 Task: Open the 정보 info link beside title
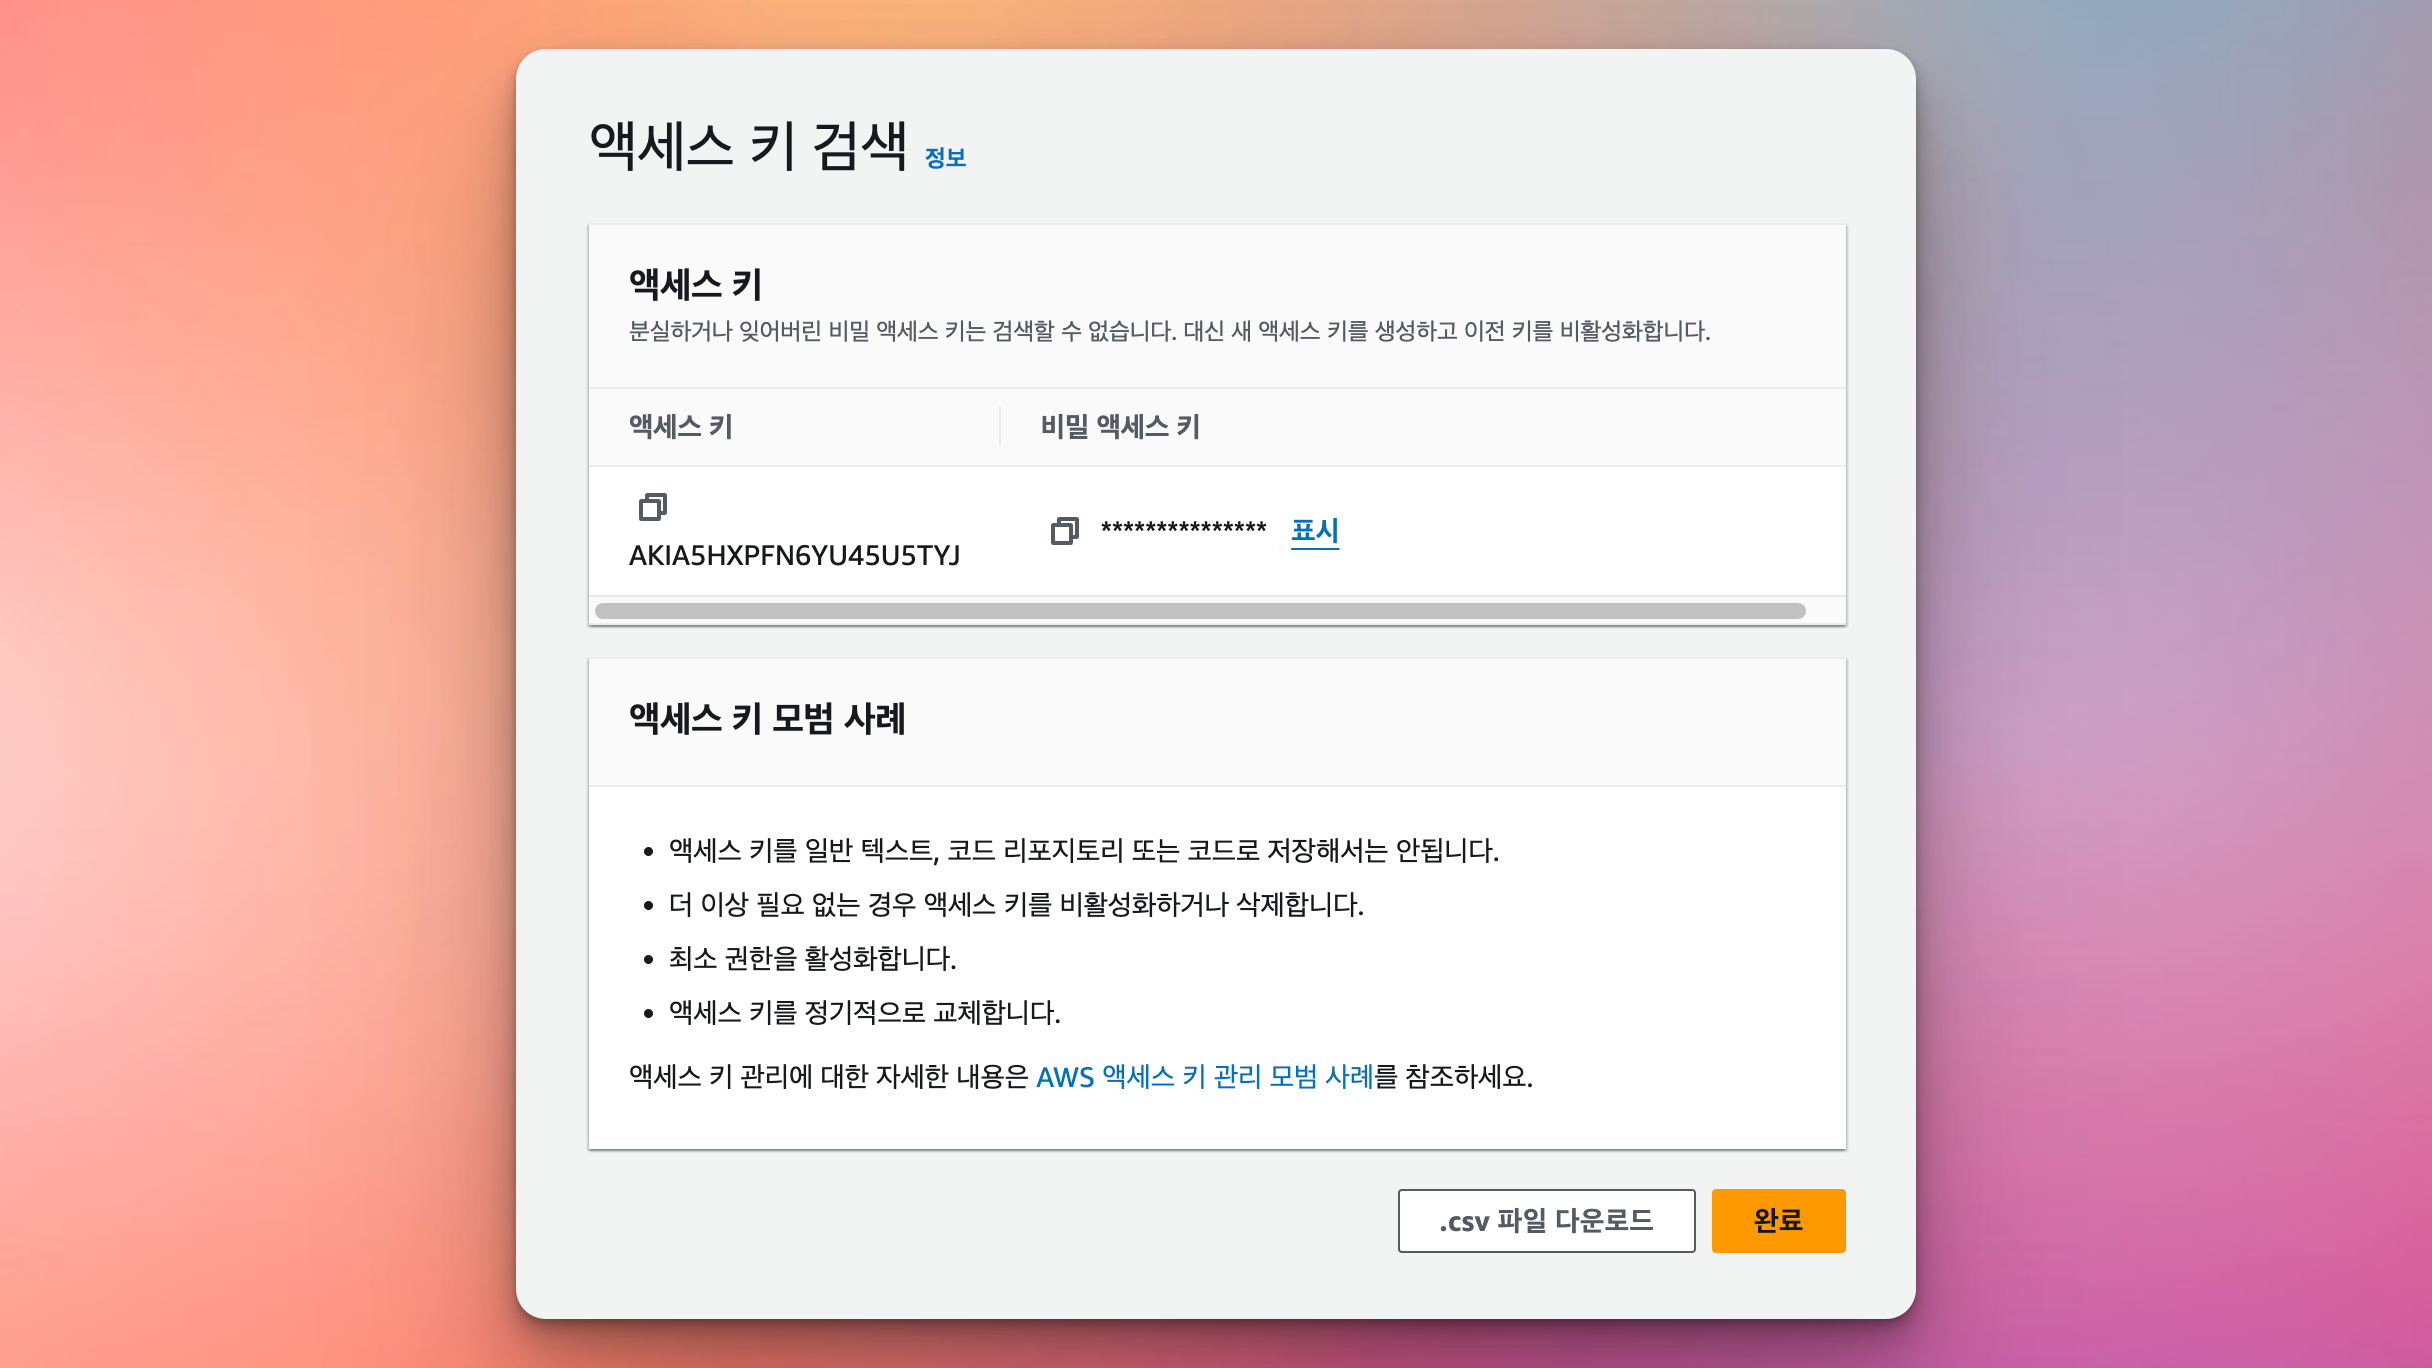tap(945, 158)
